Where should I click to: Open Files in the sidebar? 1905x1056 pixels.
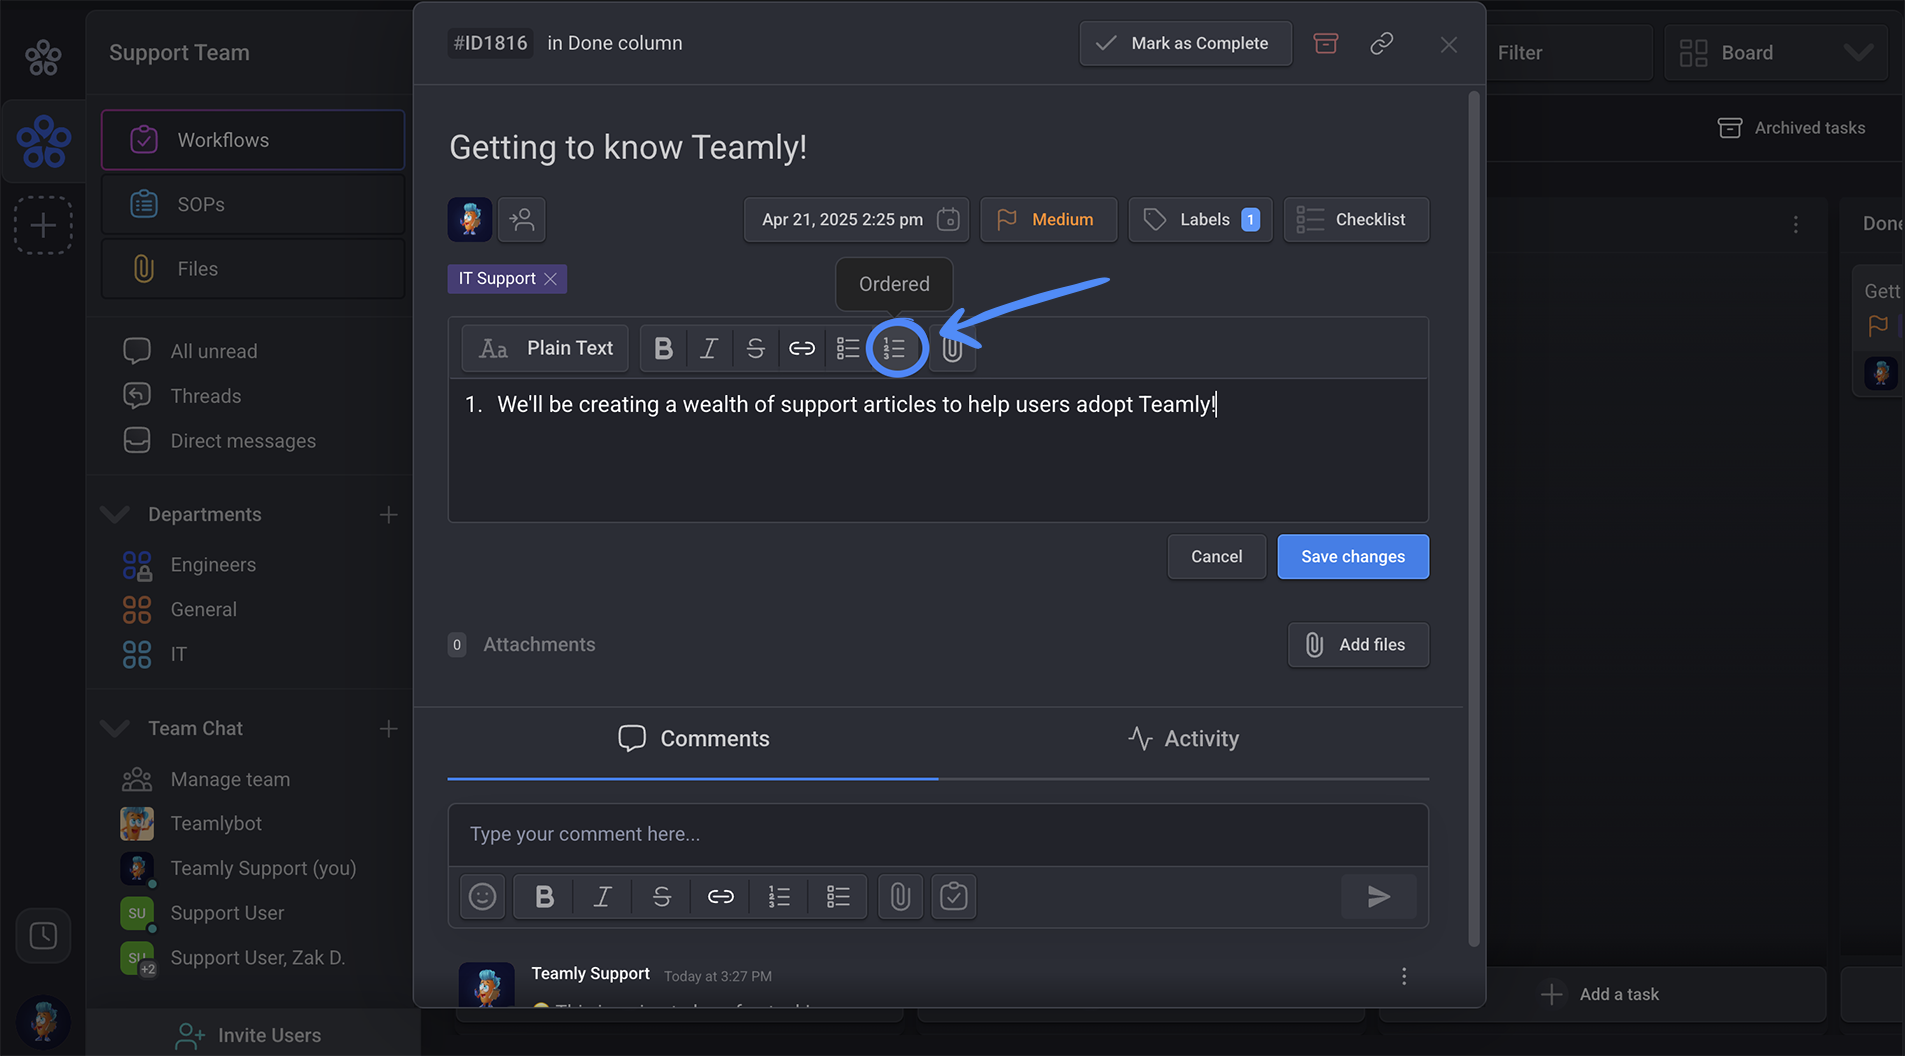(x=253, y=269)
